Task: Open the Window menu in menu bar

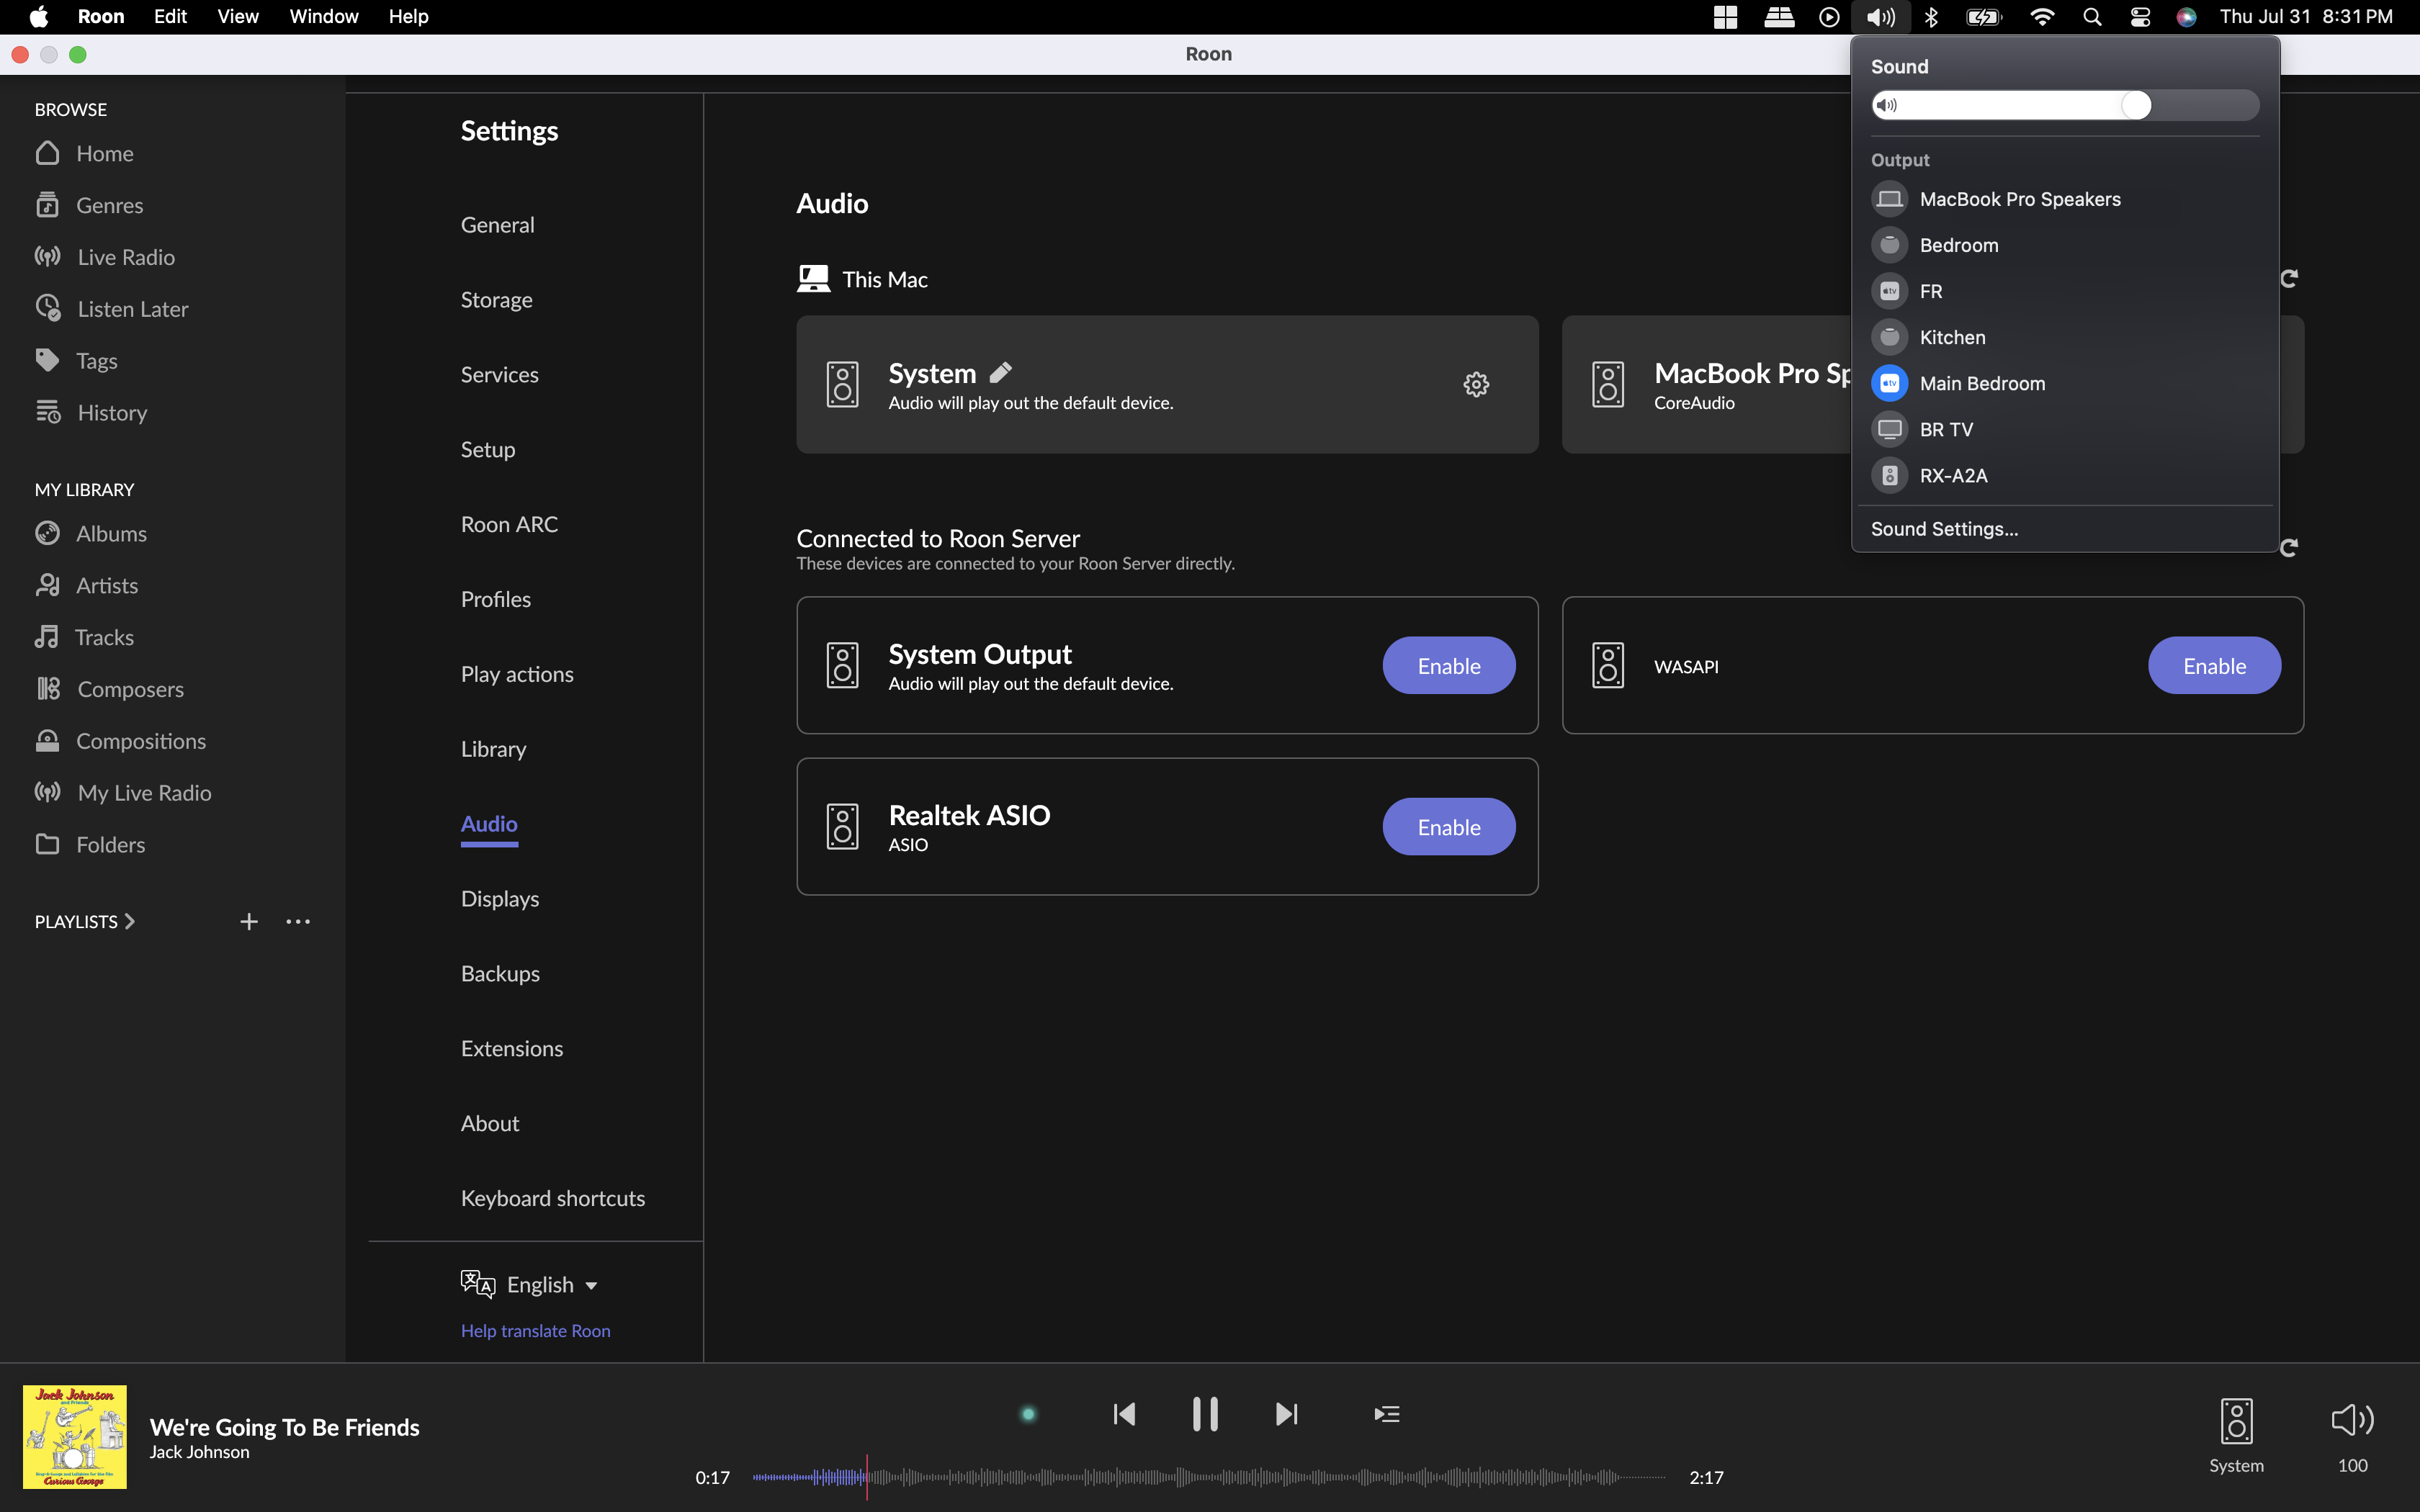Action: coord(323,16)
